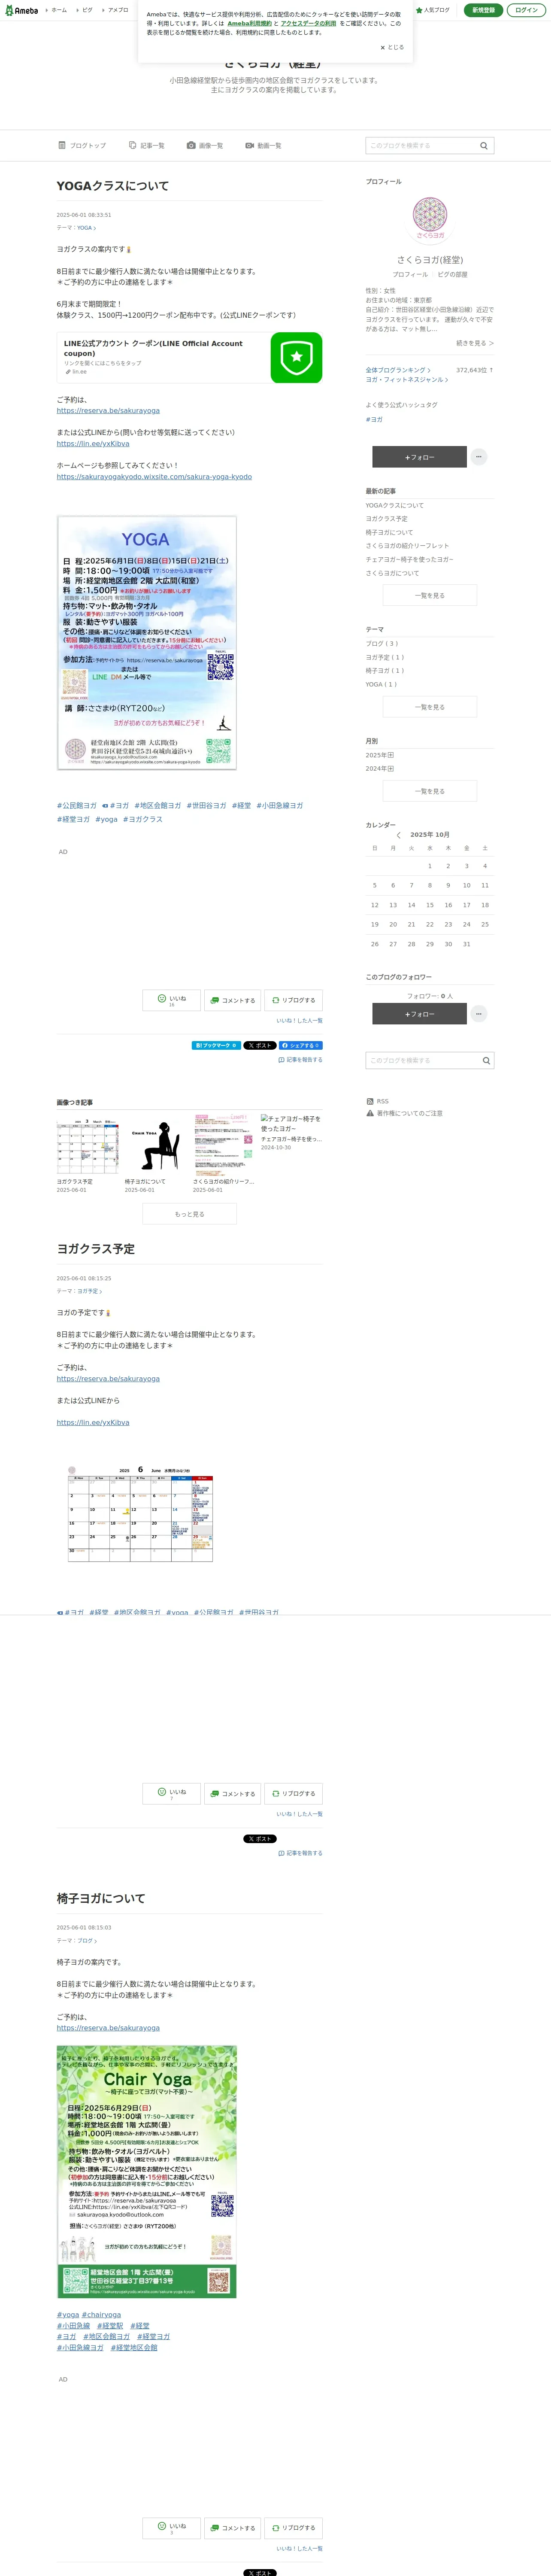Click LINE official account shield icon
This screenshot has height=2576, width=551.
296,358
